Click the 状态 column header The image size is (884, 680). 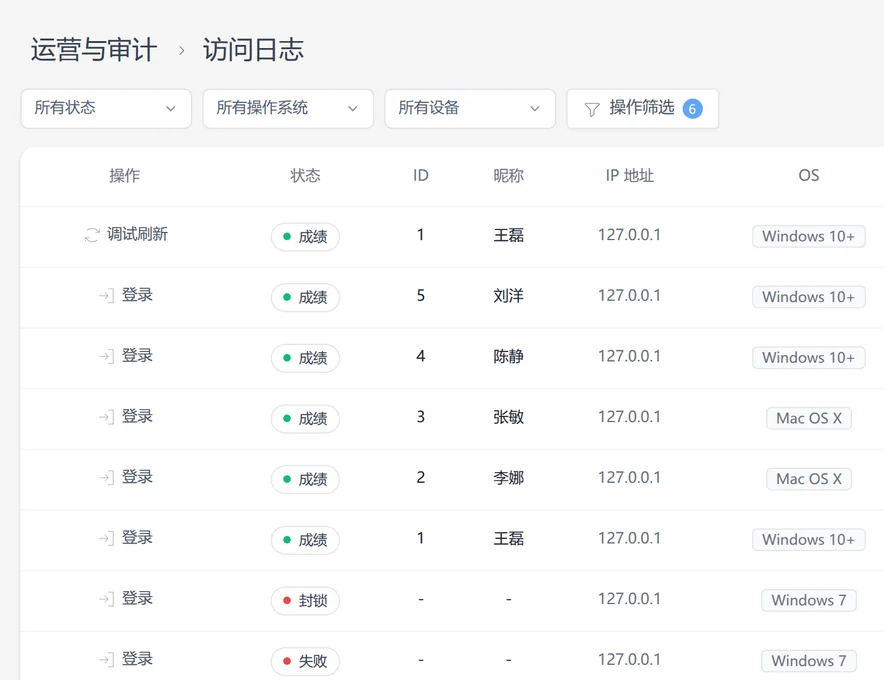coord(306,175)
